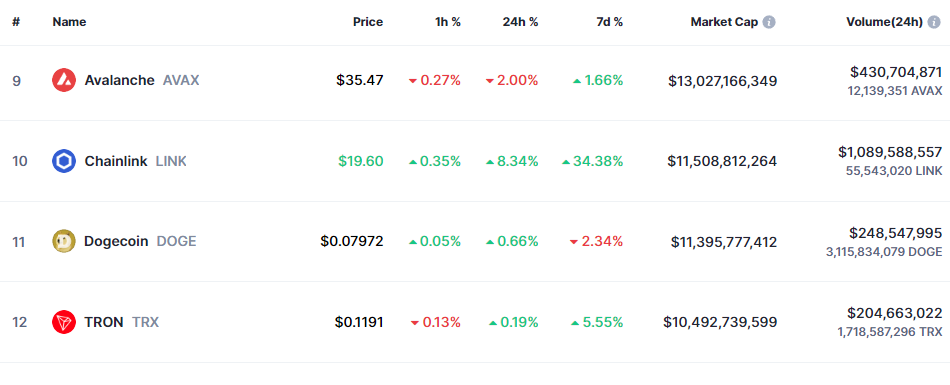
Task: Click the Chainlink blue hexagon icon
Action: tap(64, 161)
